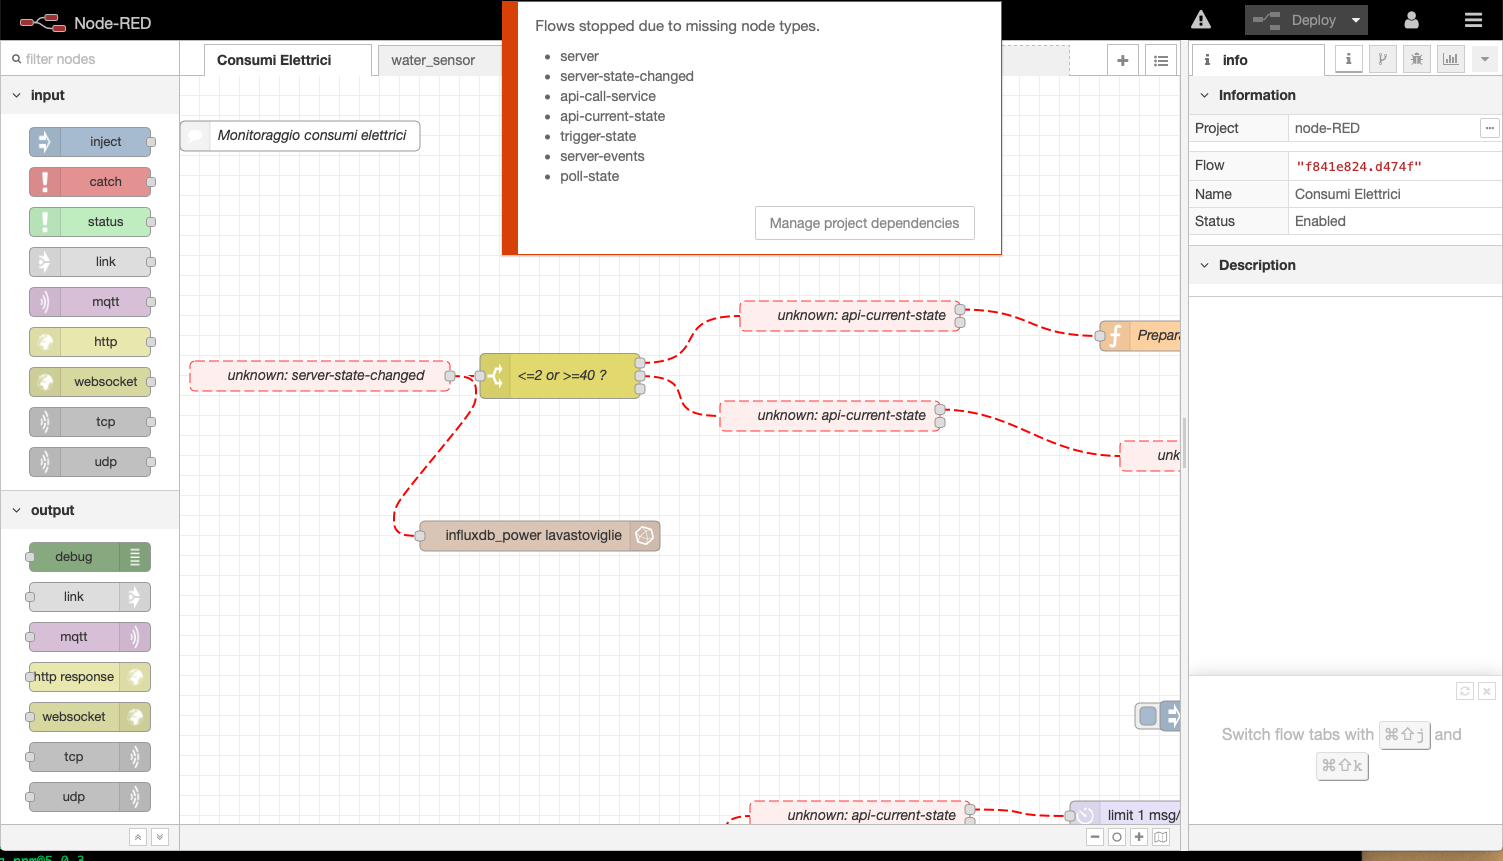Viewport: 1503px width, 861px height.
Task: Zoom out on the flow canvas
Action: point(1095,837)
